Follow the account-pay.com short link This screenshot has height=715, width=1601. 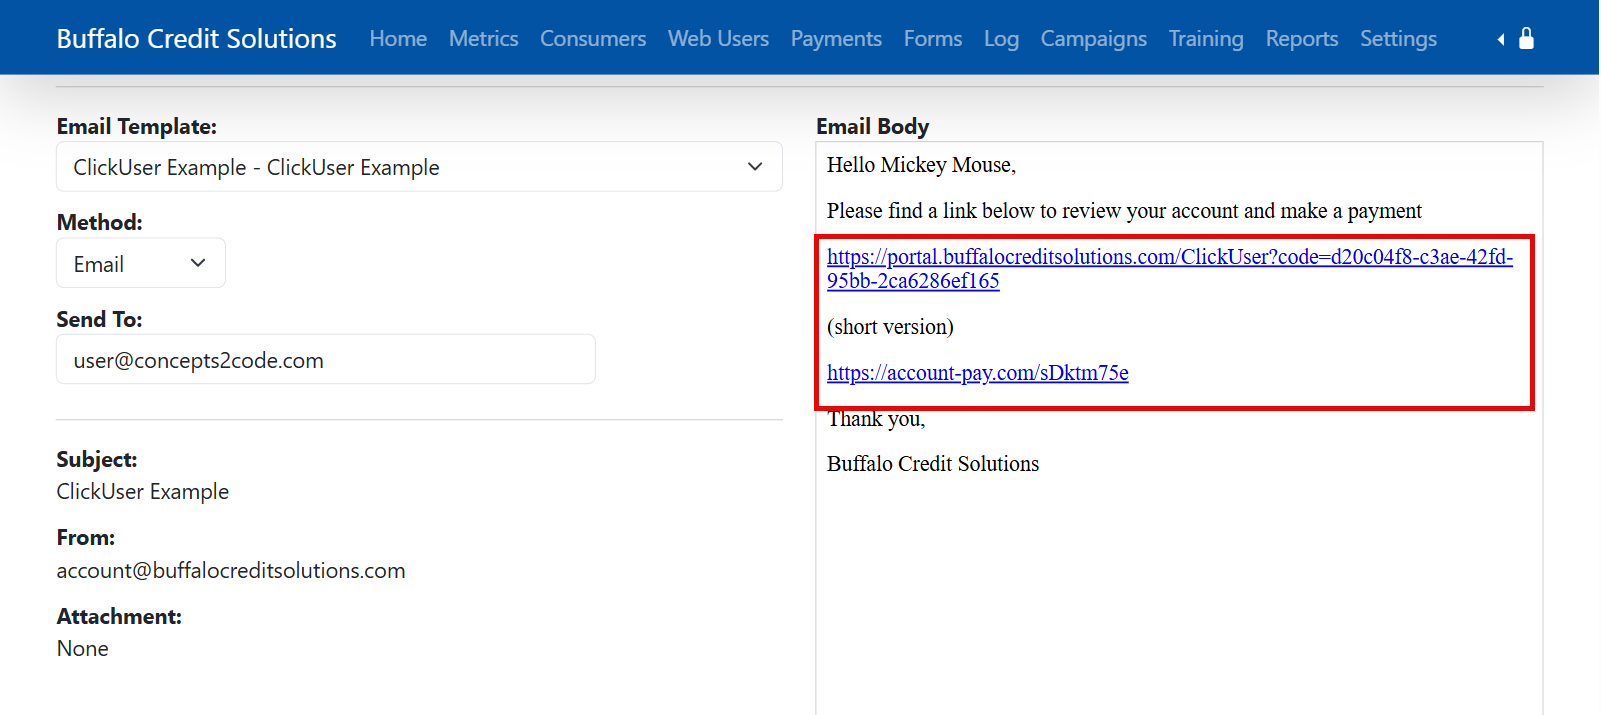[977, 373]
